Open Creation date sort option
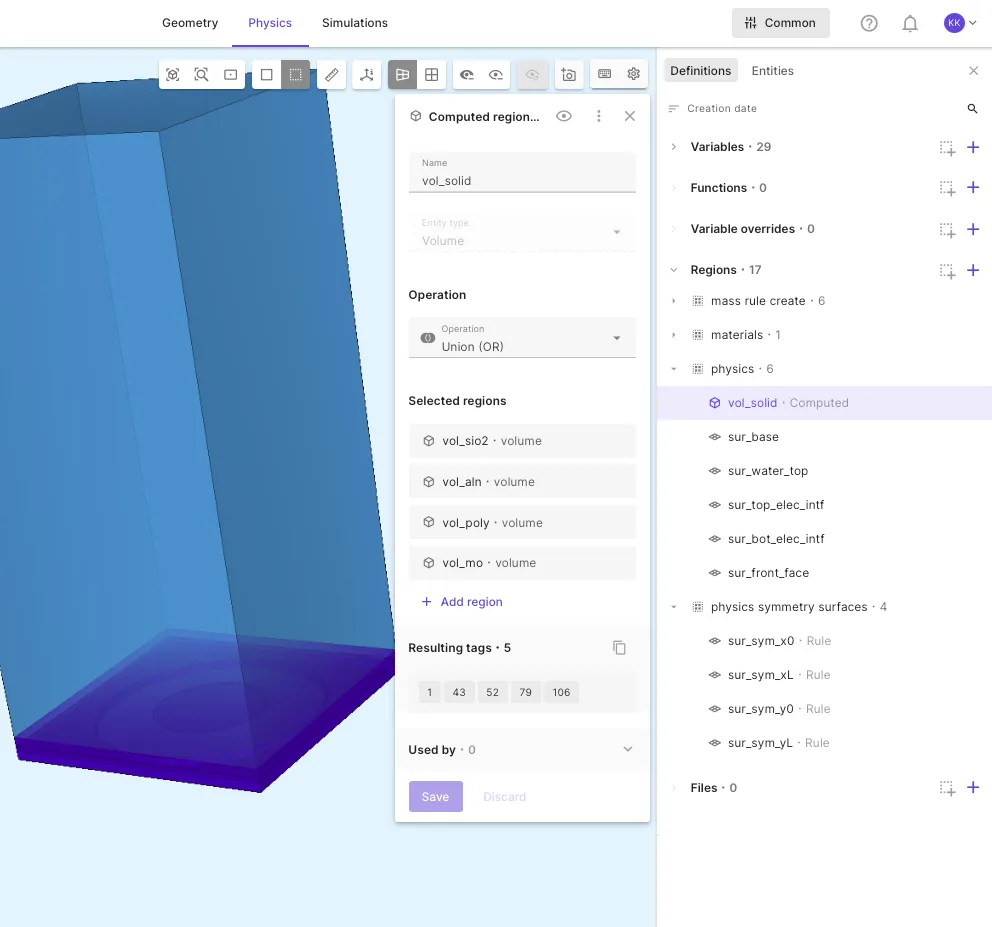The height and width of the screenshot is (927, 992). click(712, 109)
